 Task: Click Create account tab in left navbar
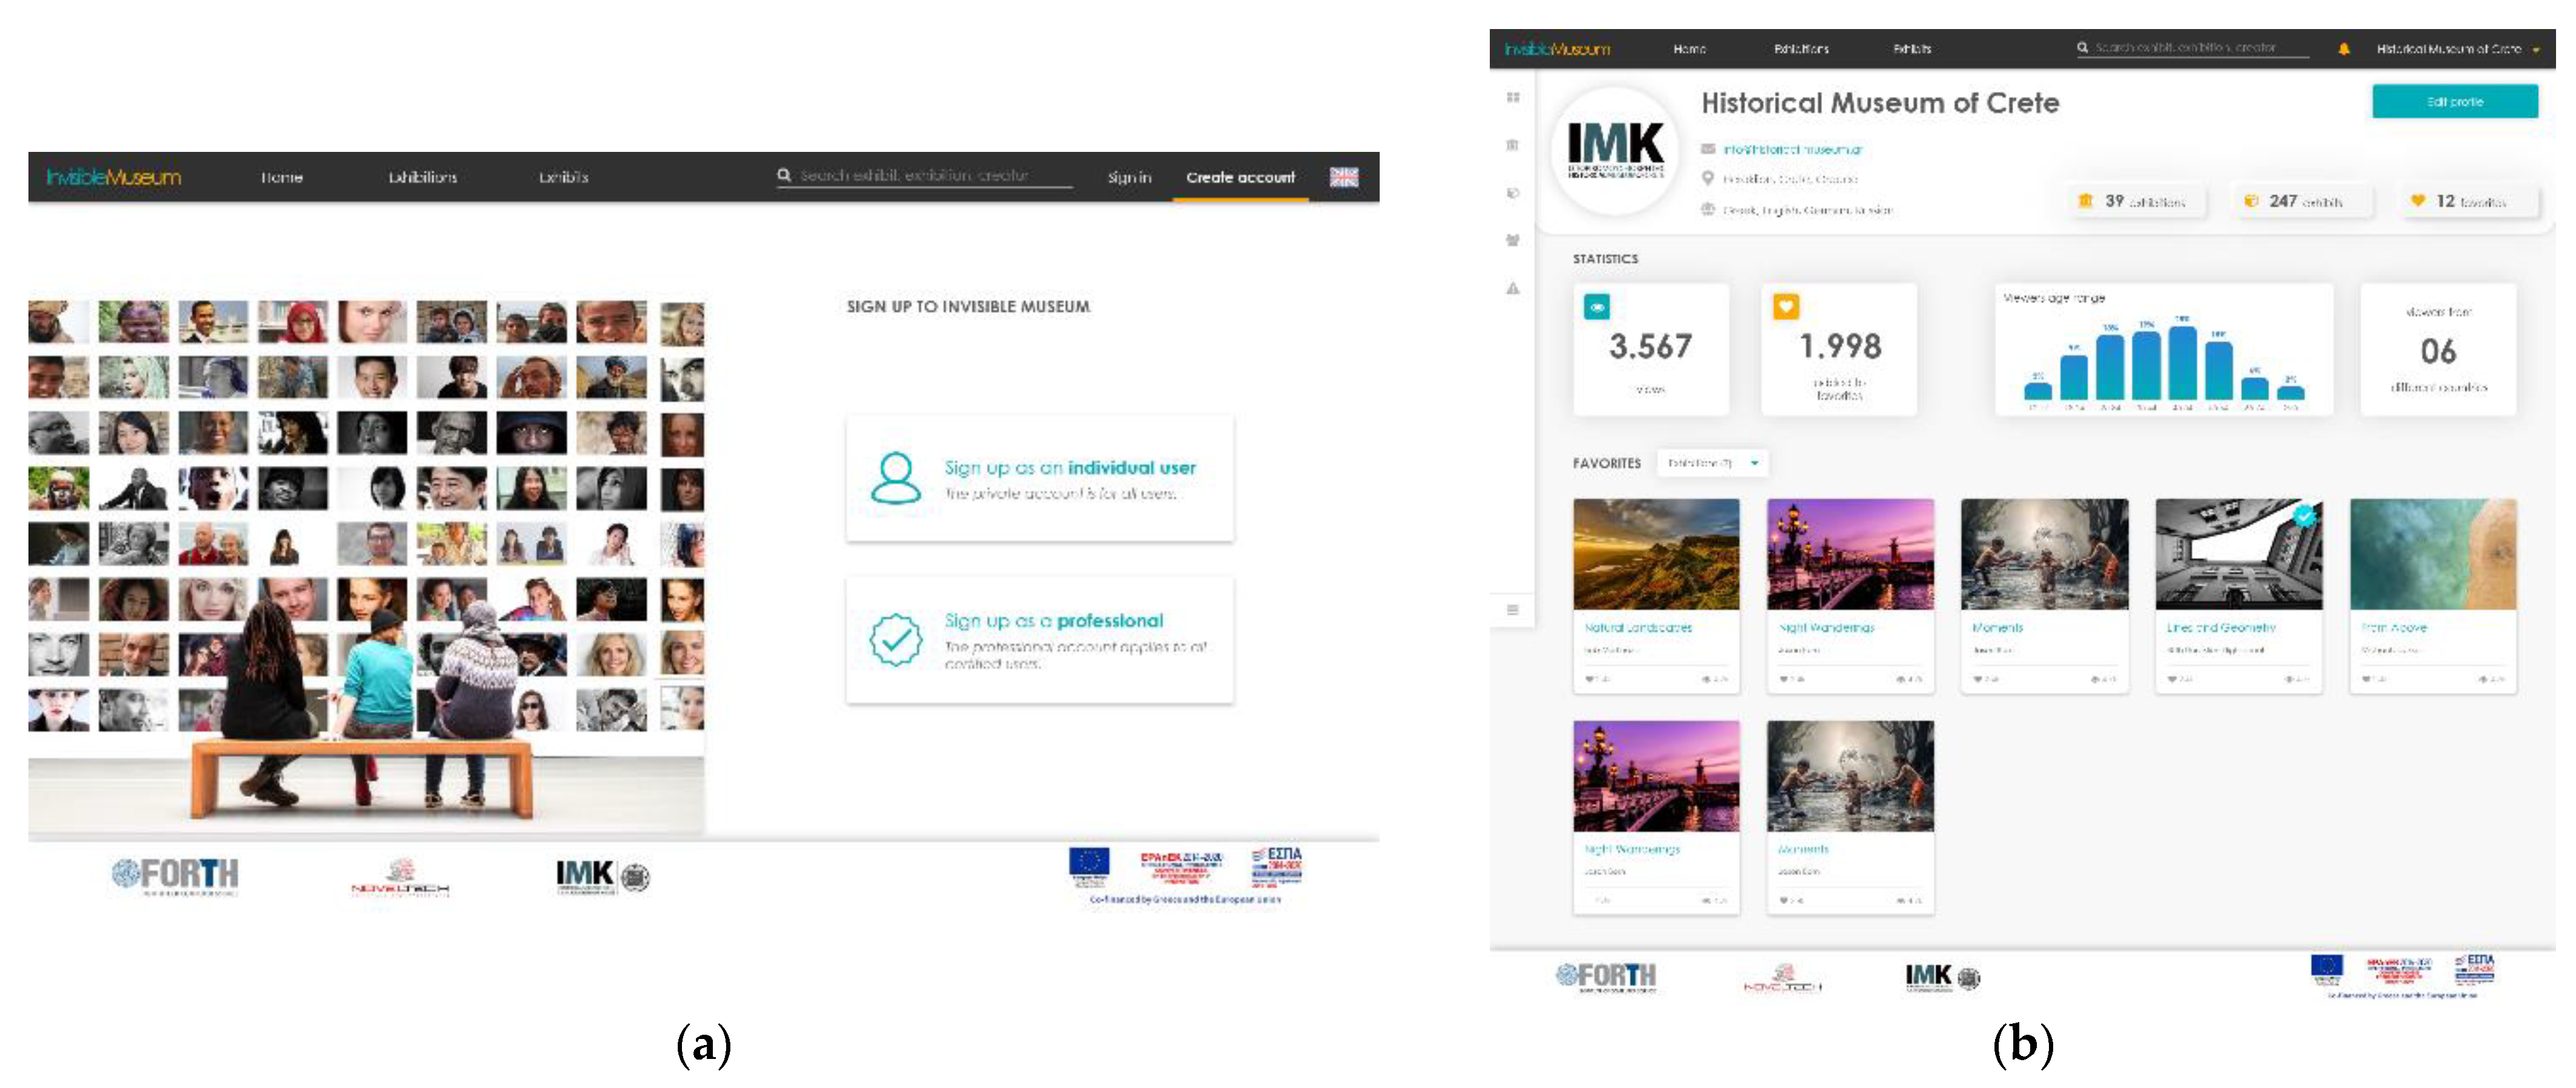1240,177
